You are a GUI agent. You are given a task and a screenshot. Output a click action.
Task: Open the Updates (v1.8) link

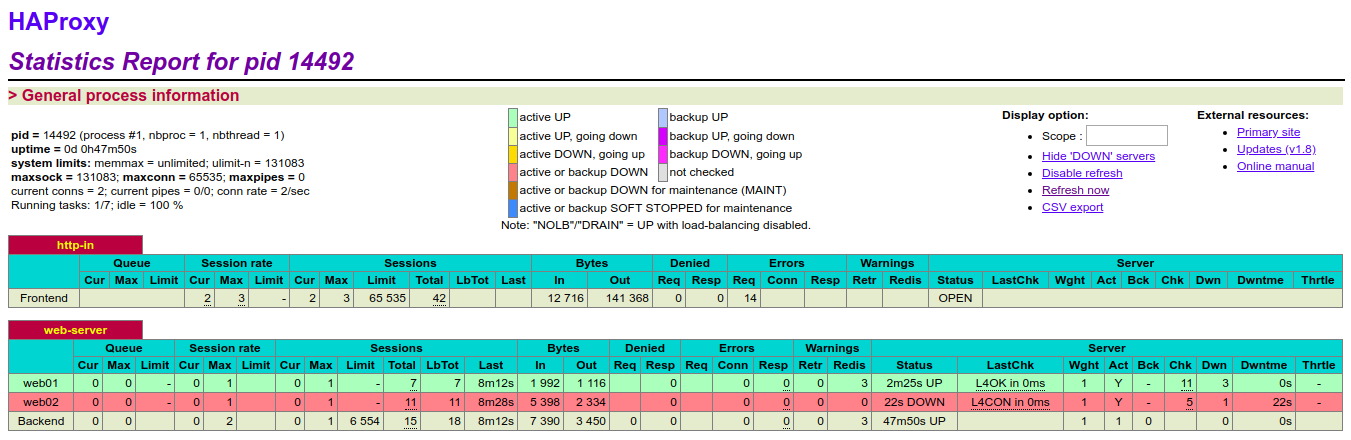pos(1276,149)
